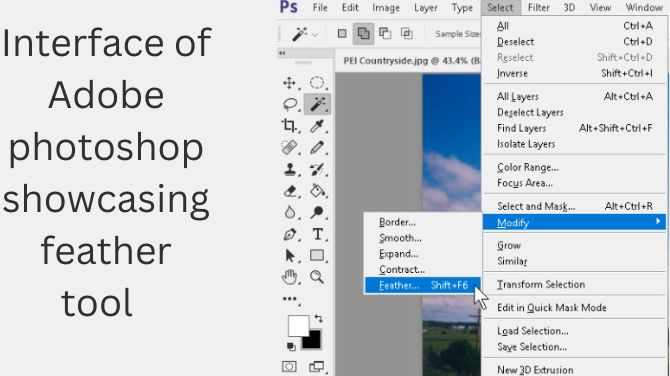Open the Window menu
Viewport: 670px width, 376px height.
(644, 8)
